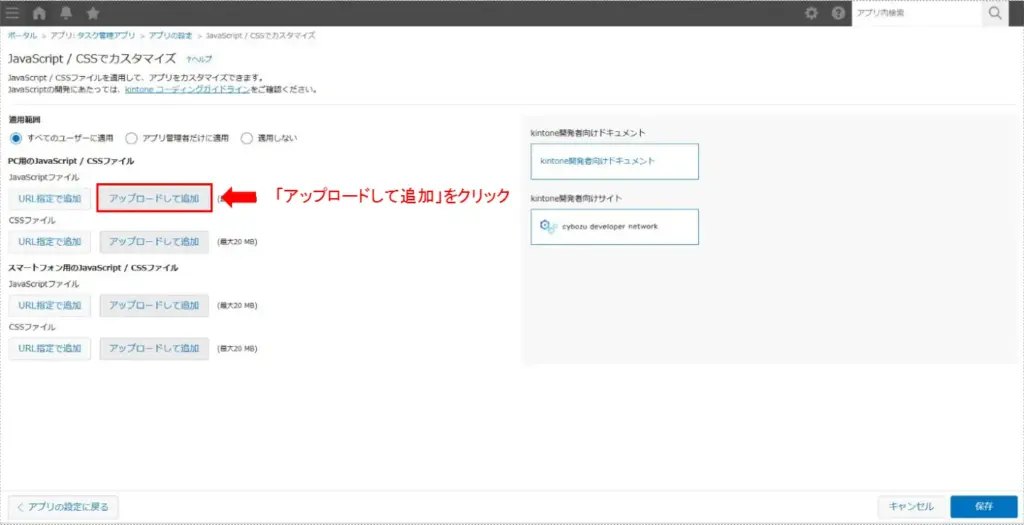This screenshot has height=525, width=1024.
Task: Click kintone開発者向けサイト label
Action: coord(575,197)
